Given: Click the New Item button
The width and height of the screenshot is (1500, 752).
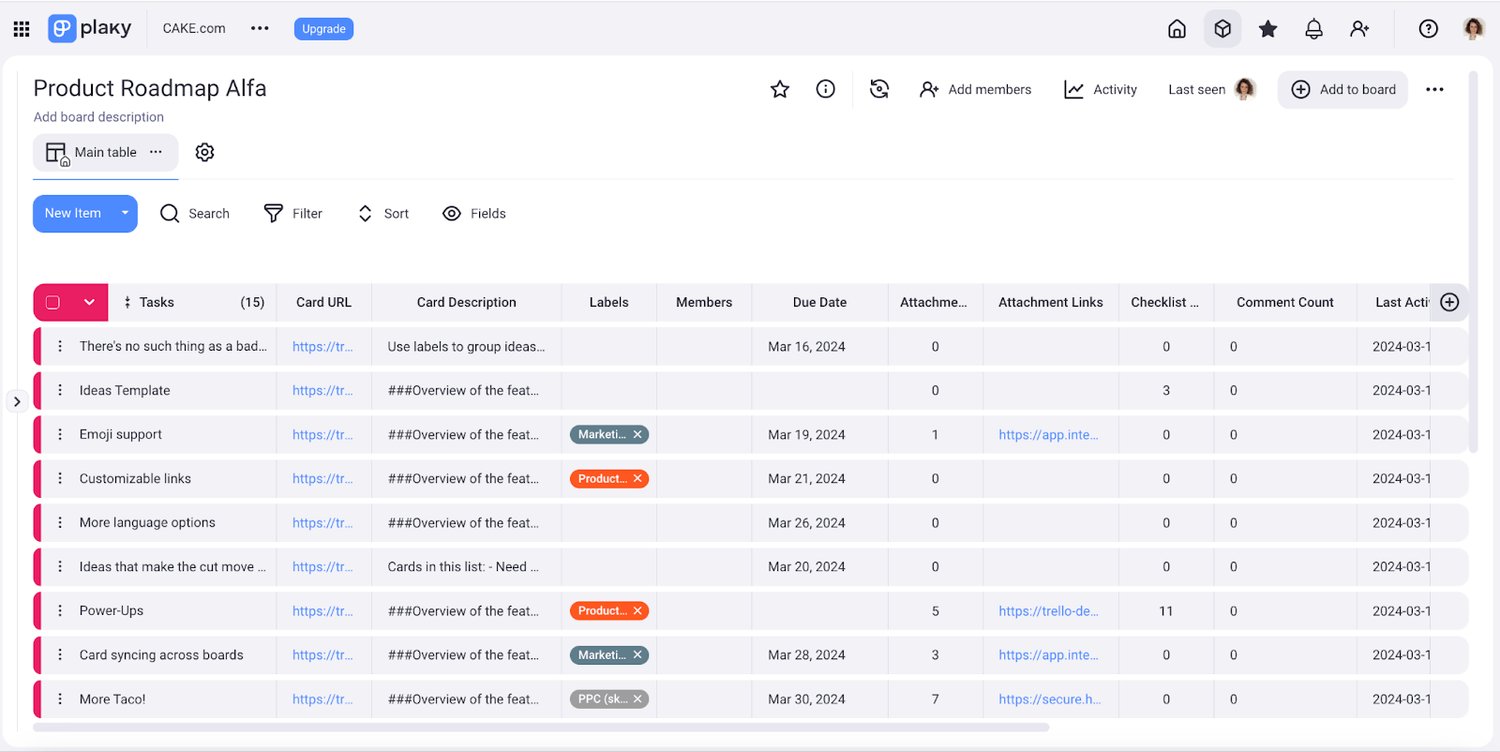Looking at the screenshot, I should click(x=73, y=213).
